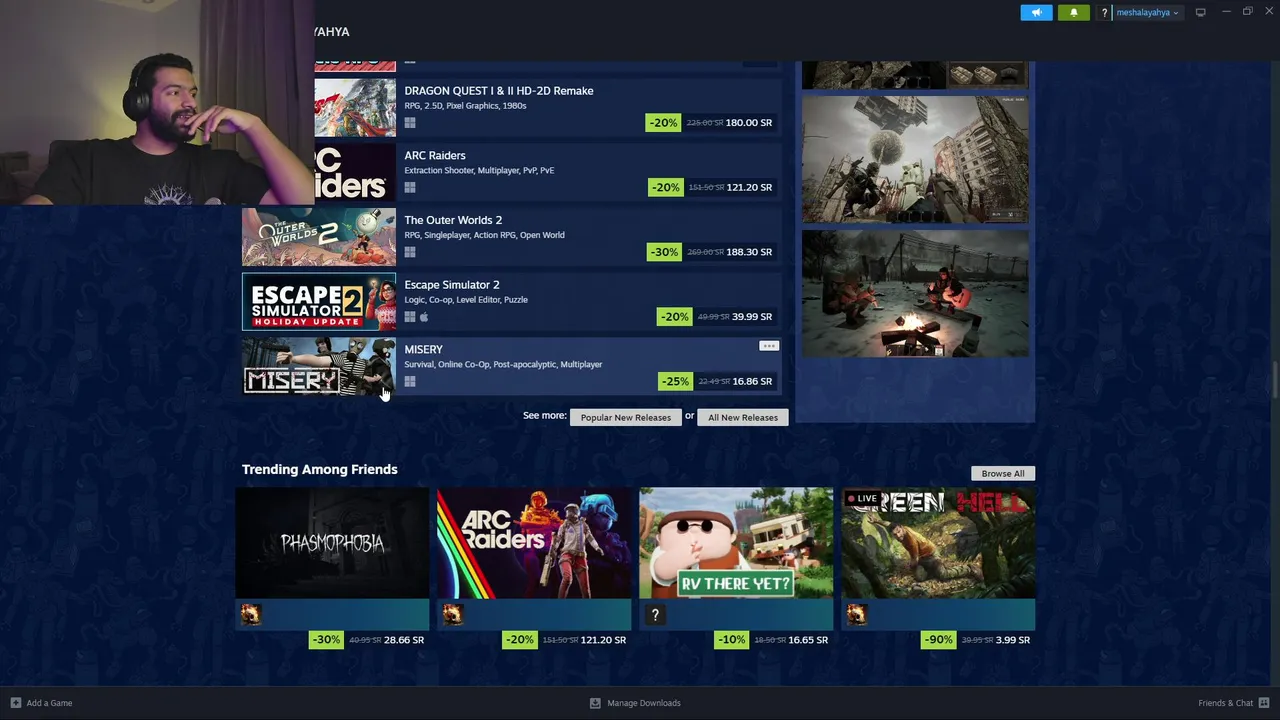Open Popular New Releases
Viewport: 1280px width, 720px height.
point(626,417)
